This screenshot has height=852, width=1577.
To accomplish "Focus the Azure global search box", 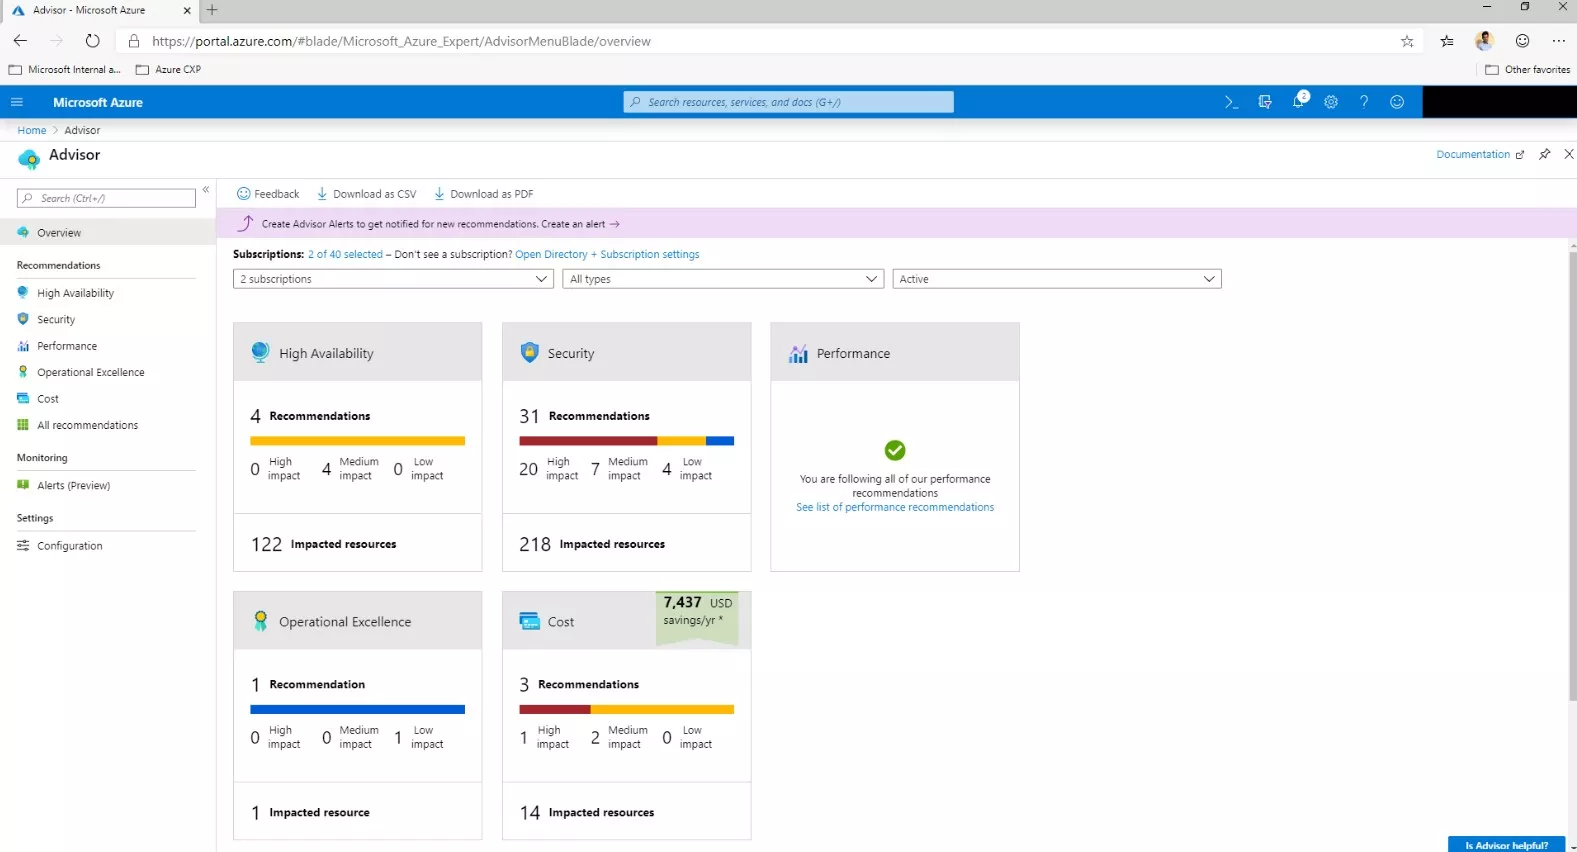I will (789, 102).
